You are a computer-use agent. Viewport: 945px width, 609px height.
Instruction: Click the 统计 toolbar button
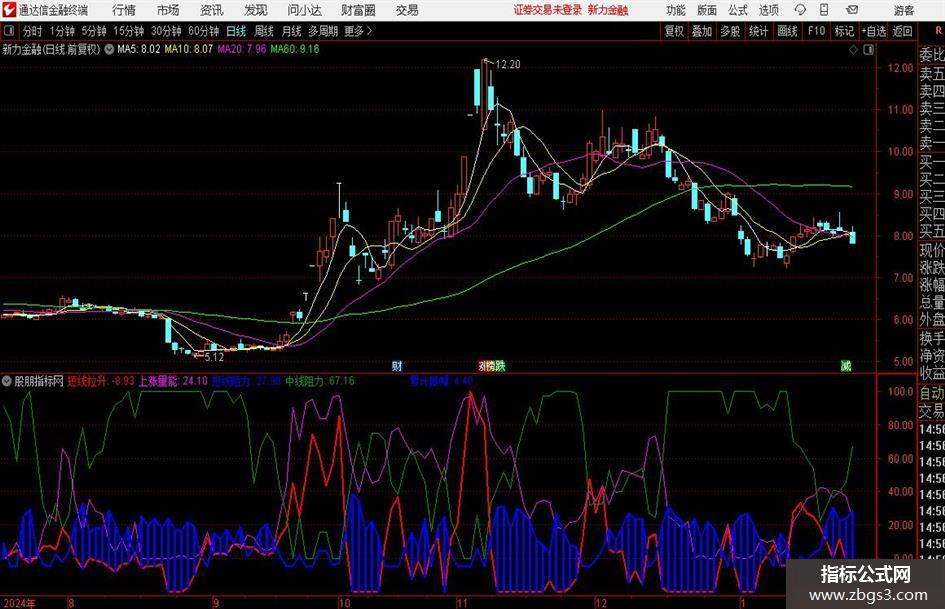(x=758, y=31)
